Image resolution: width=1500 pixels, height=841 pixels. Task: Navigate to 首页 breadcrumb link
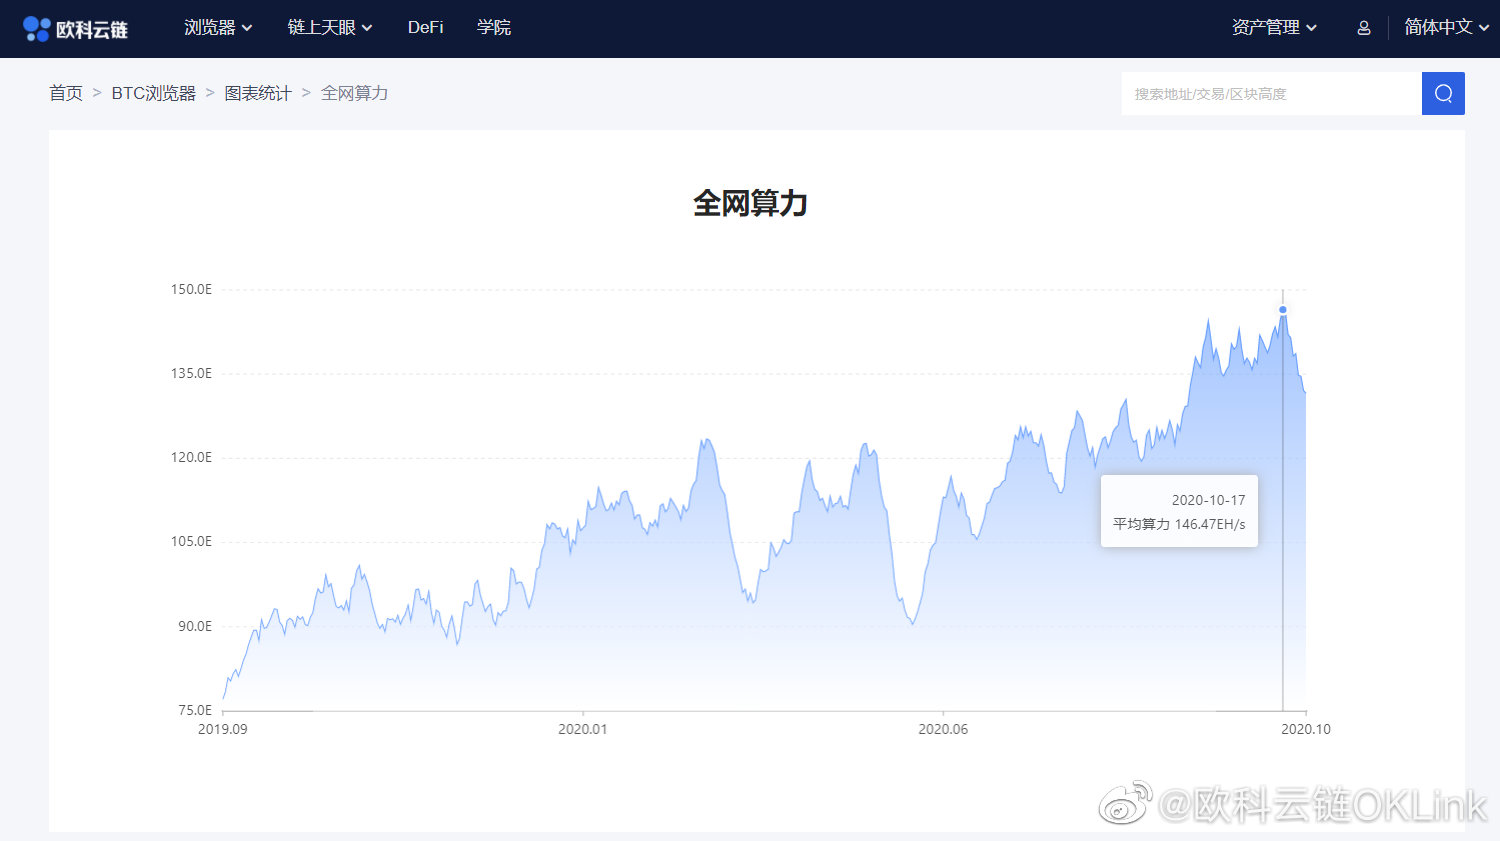click(66, 93)
